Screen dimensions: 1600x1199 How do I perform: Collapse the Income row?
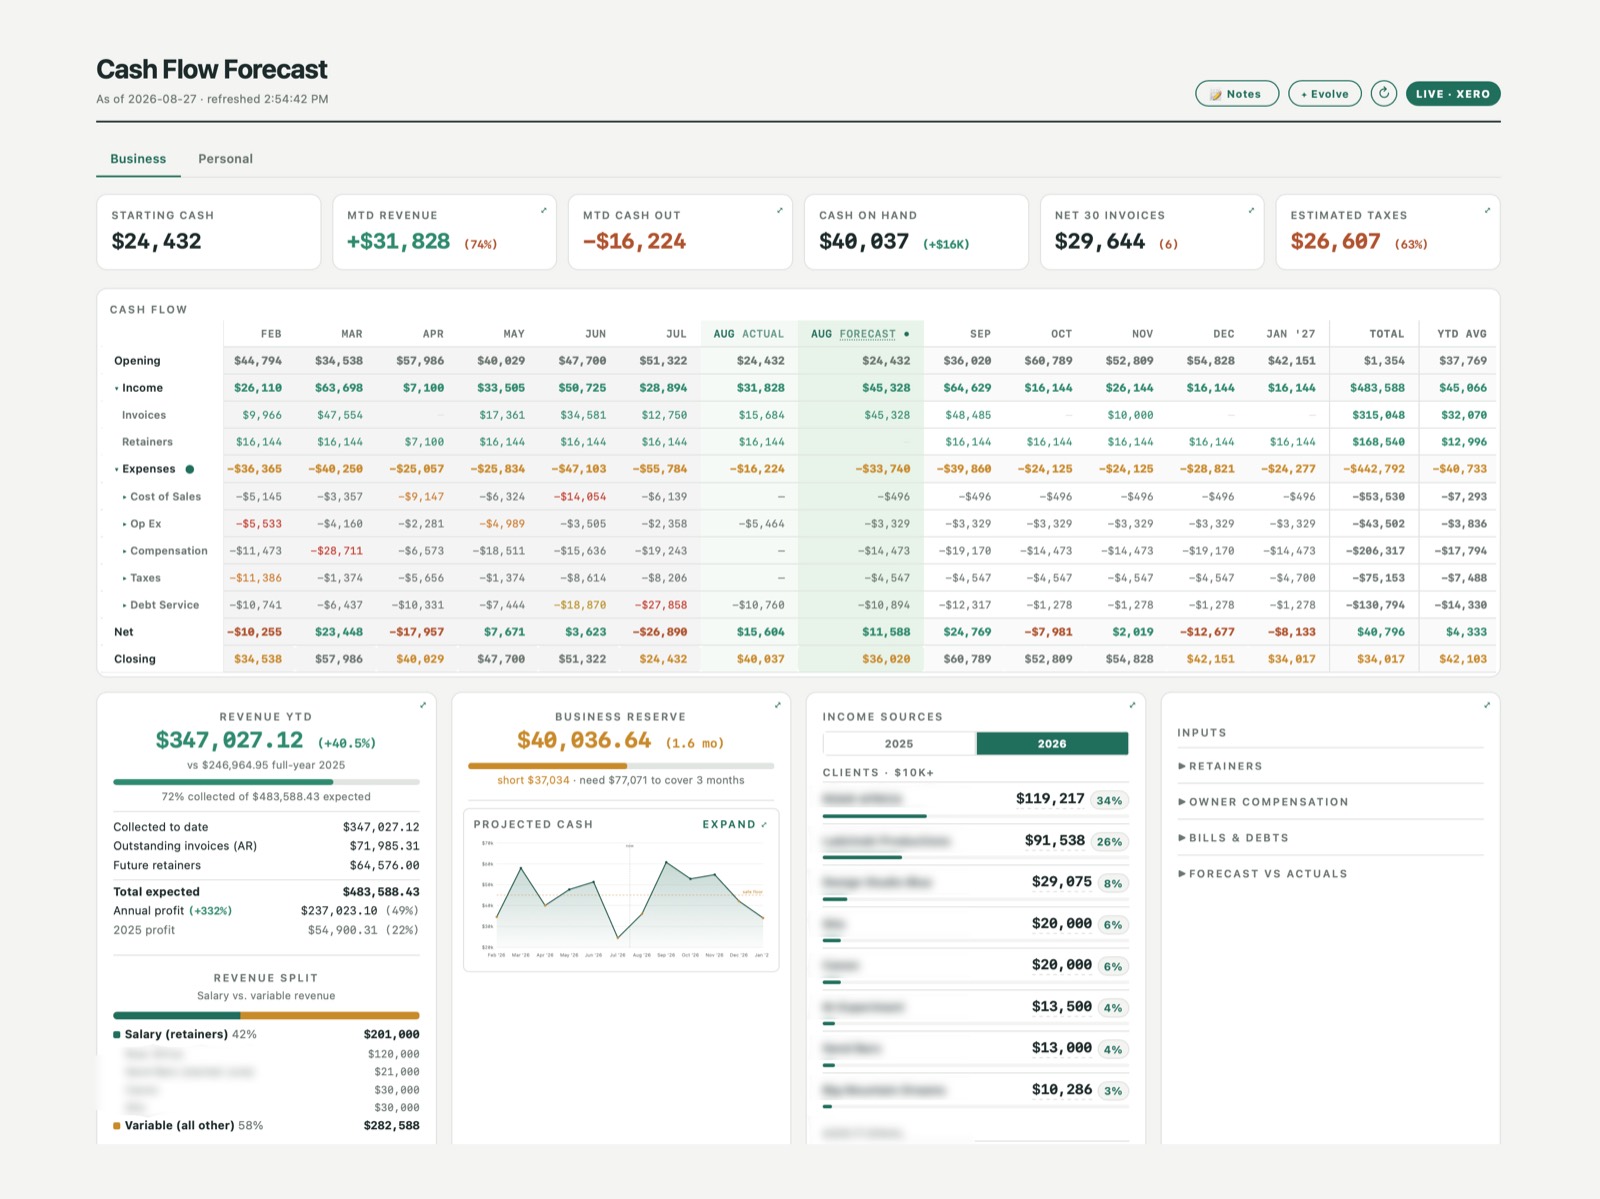pyautogui.click(x=117, y=389)
